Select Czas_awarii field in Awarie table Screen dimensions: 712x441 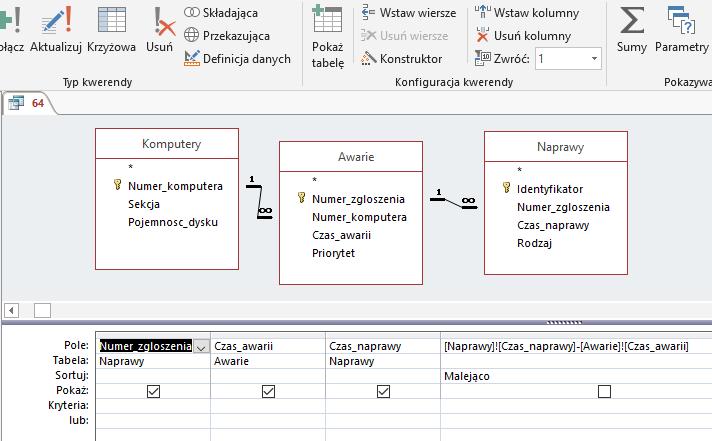coord(341,235)
